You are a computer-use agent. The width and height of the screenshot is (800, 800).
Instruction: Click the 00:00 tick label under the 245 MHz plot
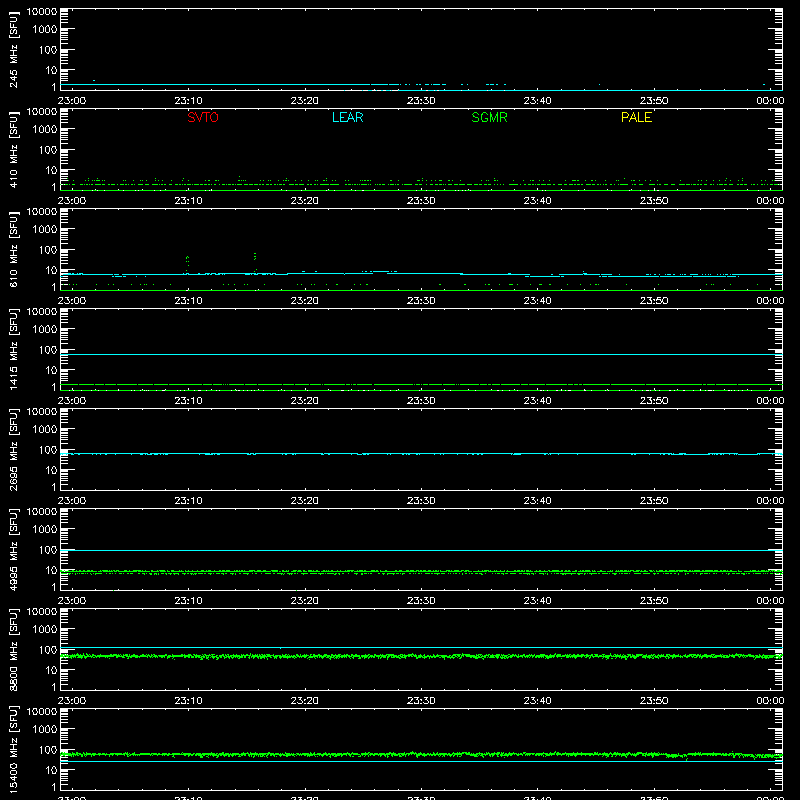click(770, 101)
